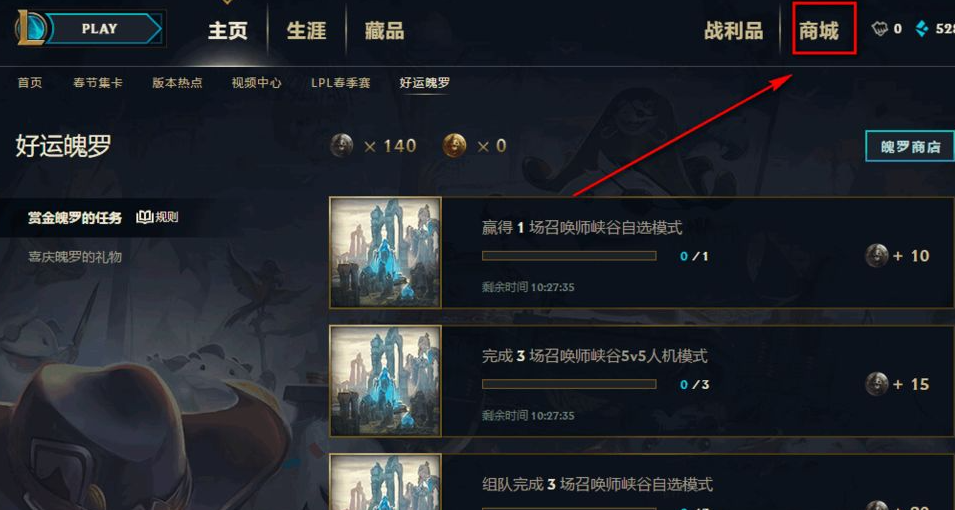This screenshot has height=510, width=955.
Task: Select 喜庆魄罗的礼物 in the side list
Action: point(75,257)
